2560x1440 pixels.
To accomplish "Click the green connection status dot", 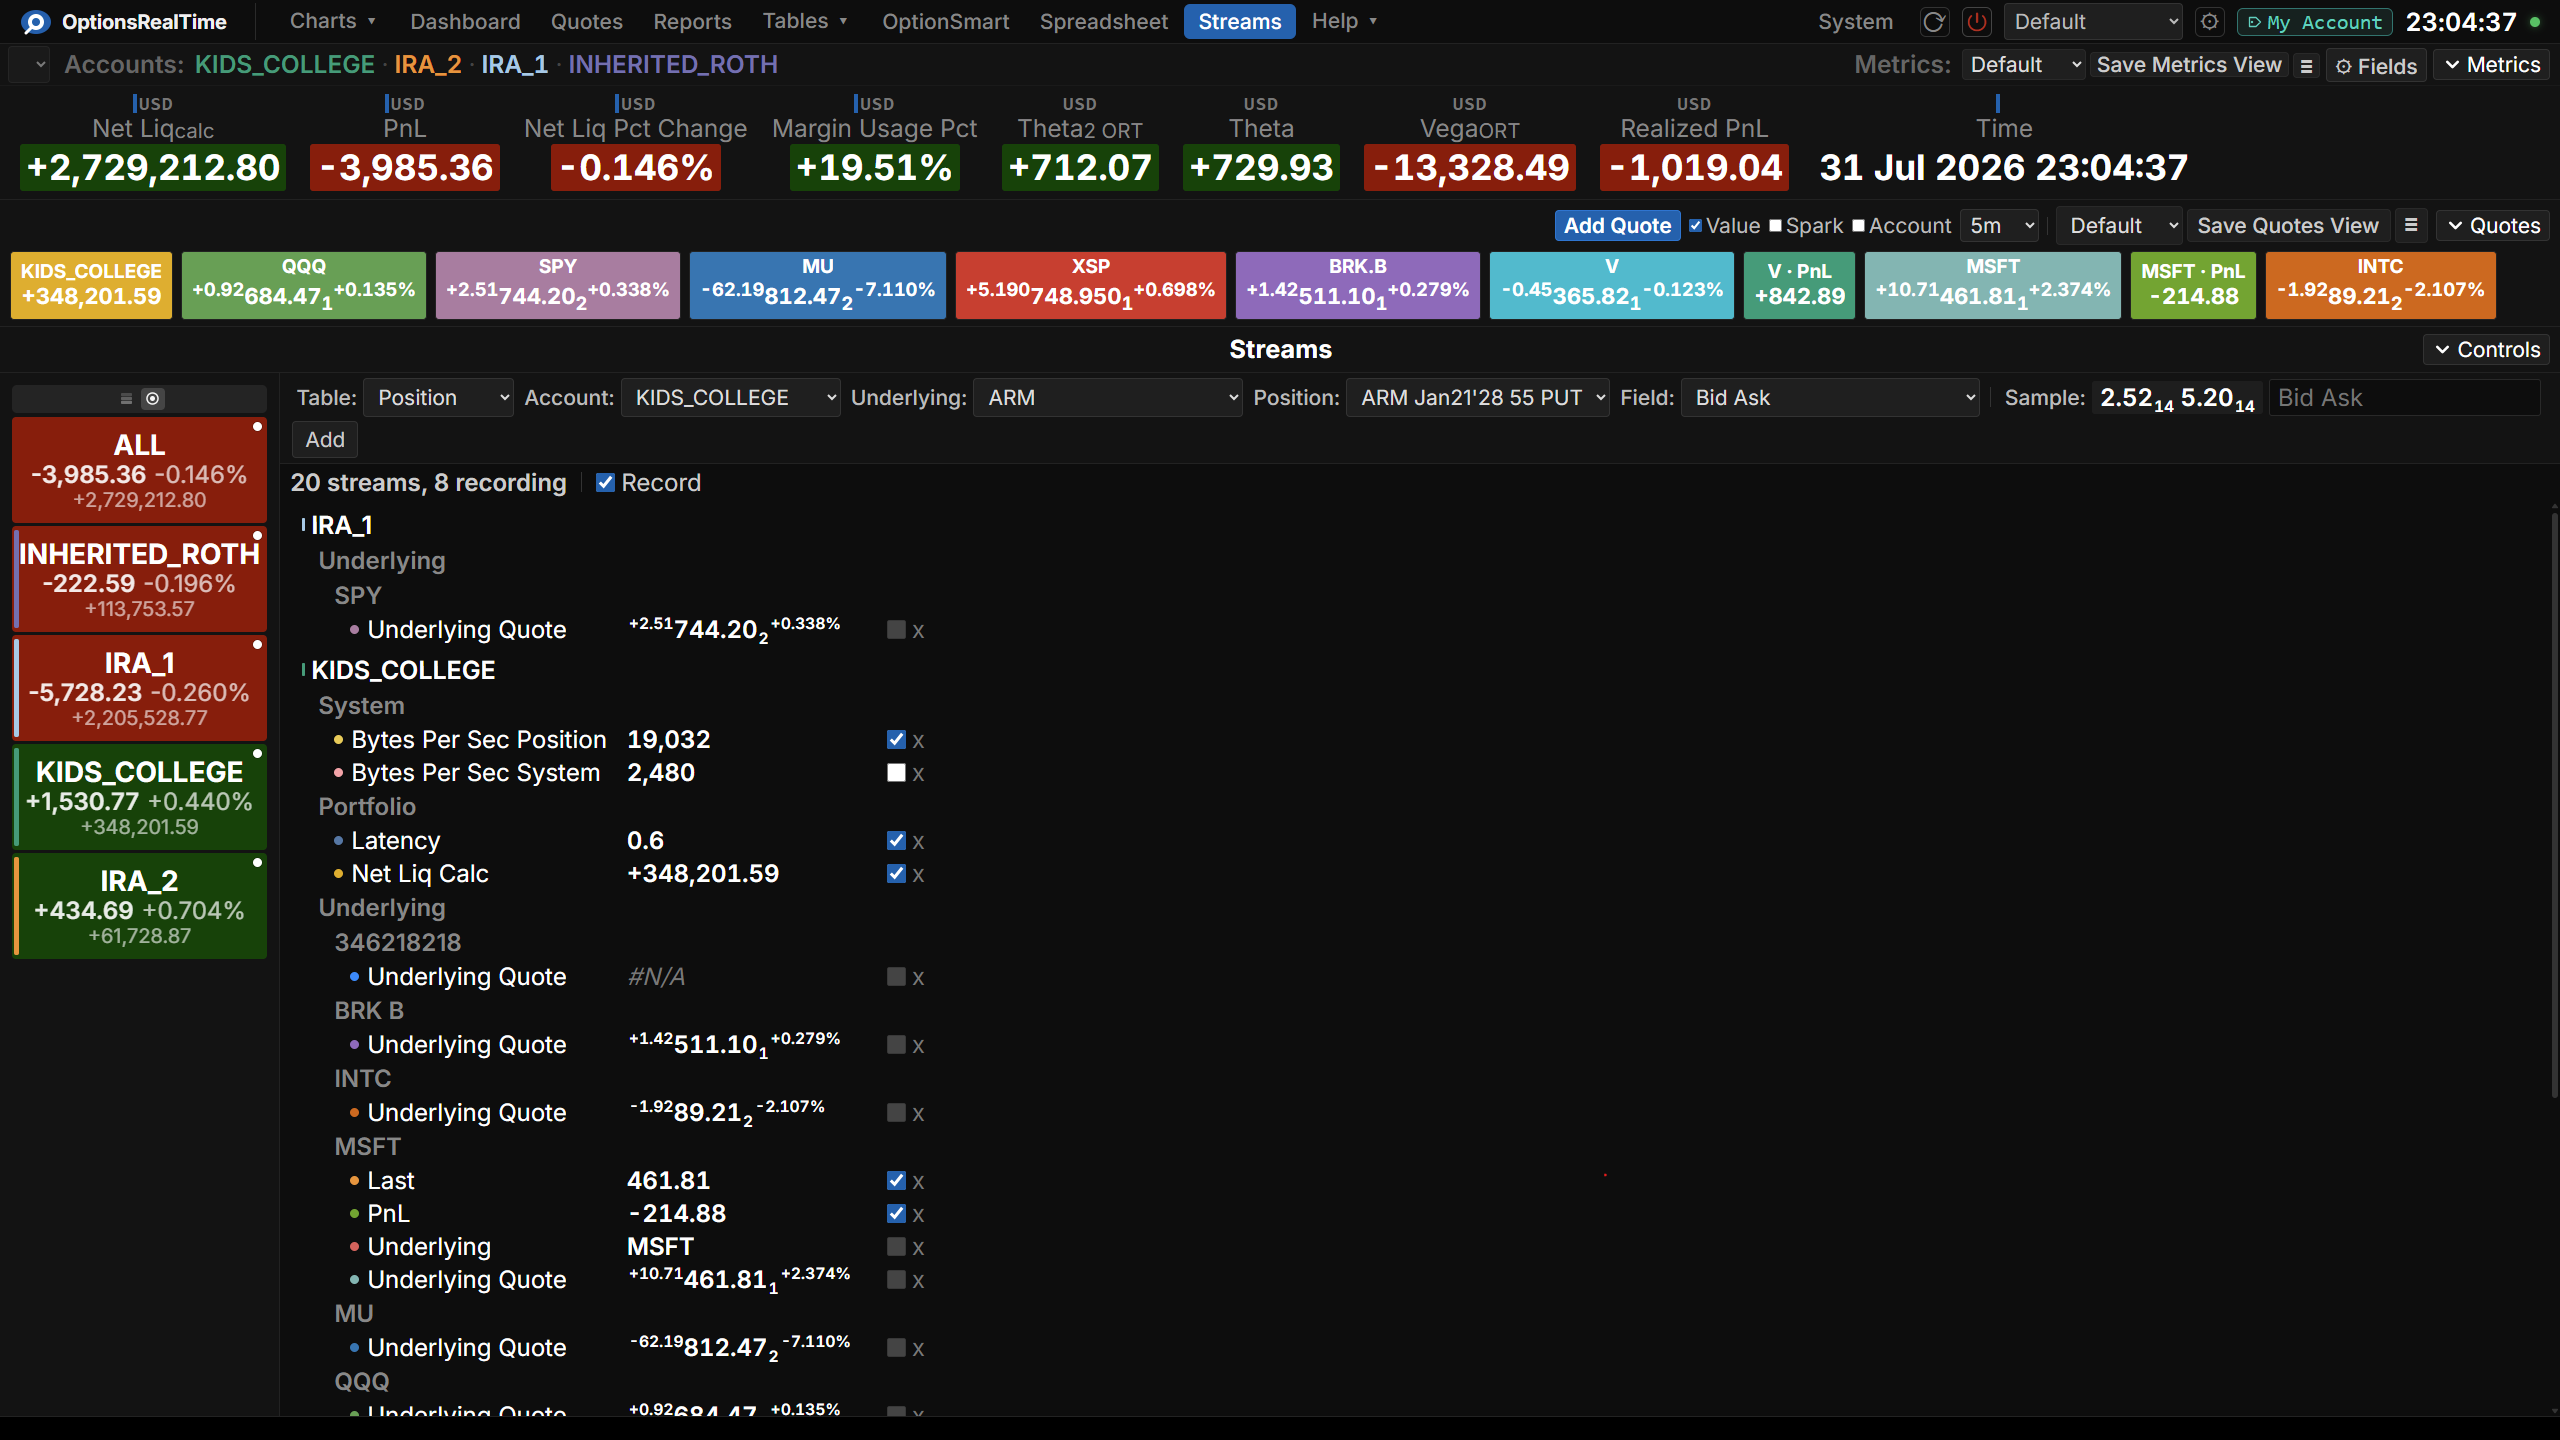I will click(x=2535, y=22).
